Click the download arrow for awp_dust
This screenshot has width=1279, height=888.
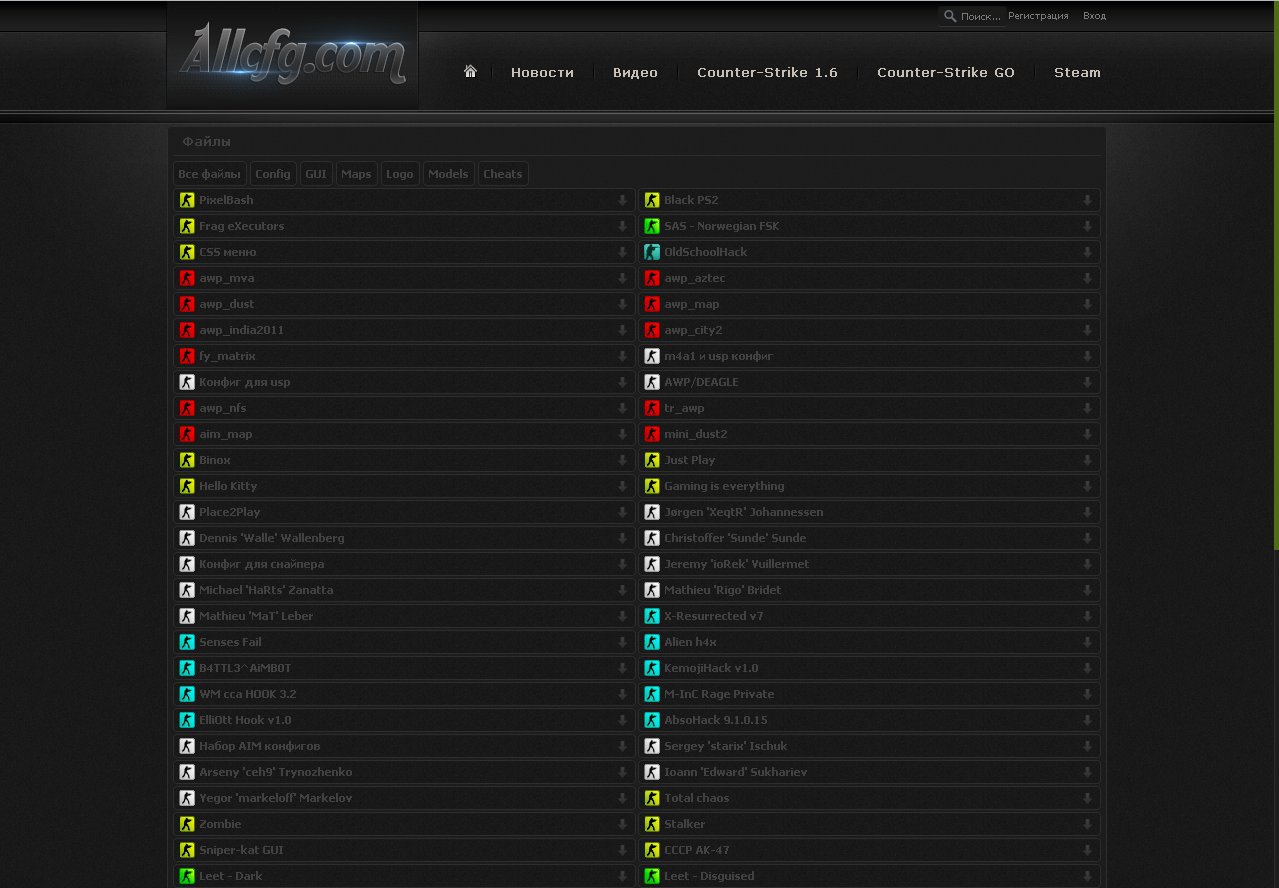622,304
